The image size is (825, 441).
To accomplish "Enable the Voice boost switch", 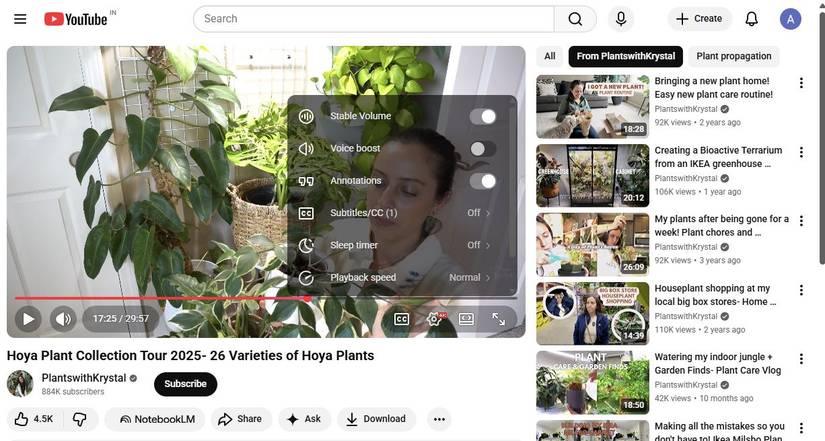I will tap(483, 149).
